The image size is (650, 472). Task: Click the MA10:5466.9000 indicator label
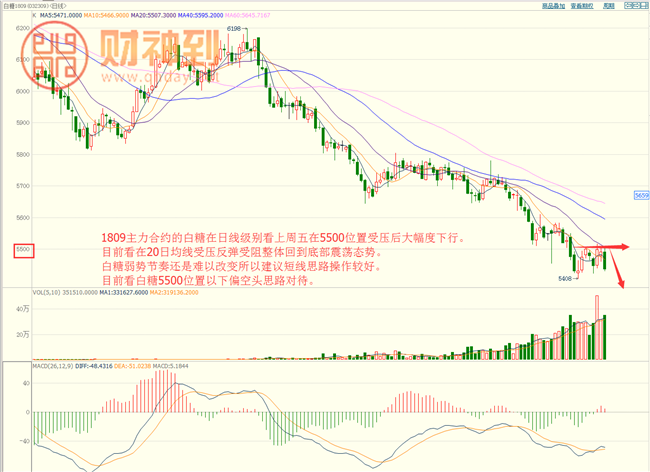click(x=106, y=15)
